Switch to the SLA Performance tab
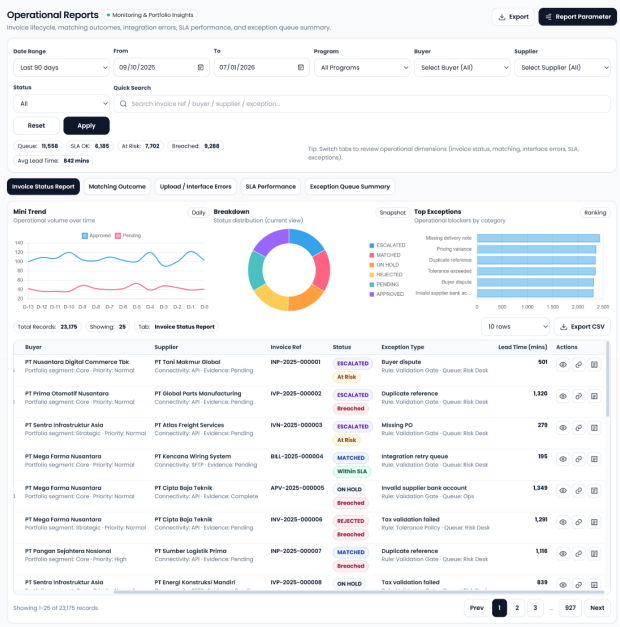 (x=270, y=186)
